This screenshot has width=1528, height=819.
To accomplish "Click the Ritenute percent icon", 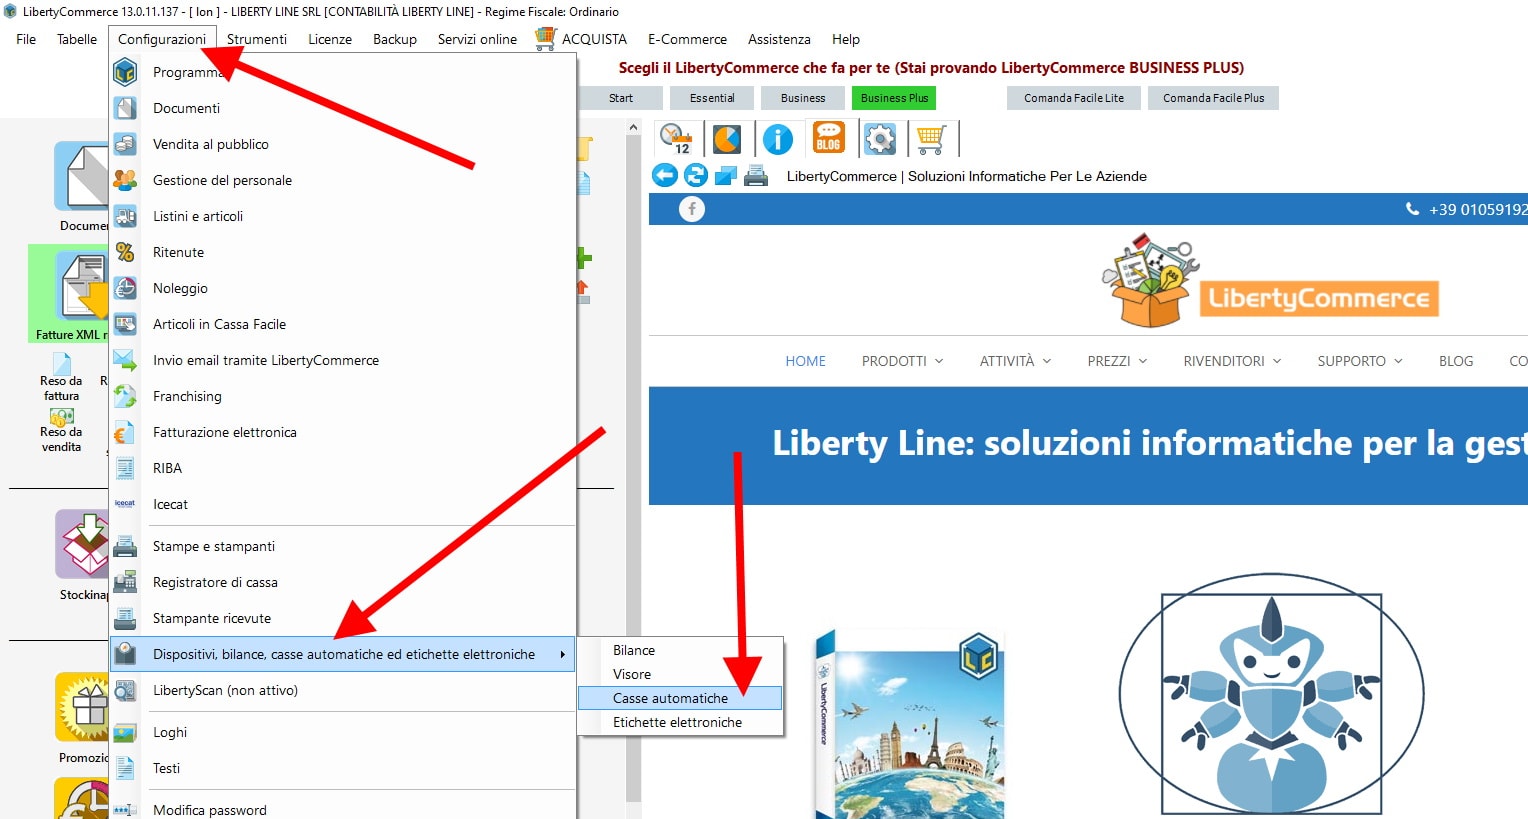I will pyautogui.click(x=125, y=252).
